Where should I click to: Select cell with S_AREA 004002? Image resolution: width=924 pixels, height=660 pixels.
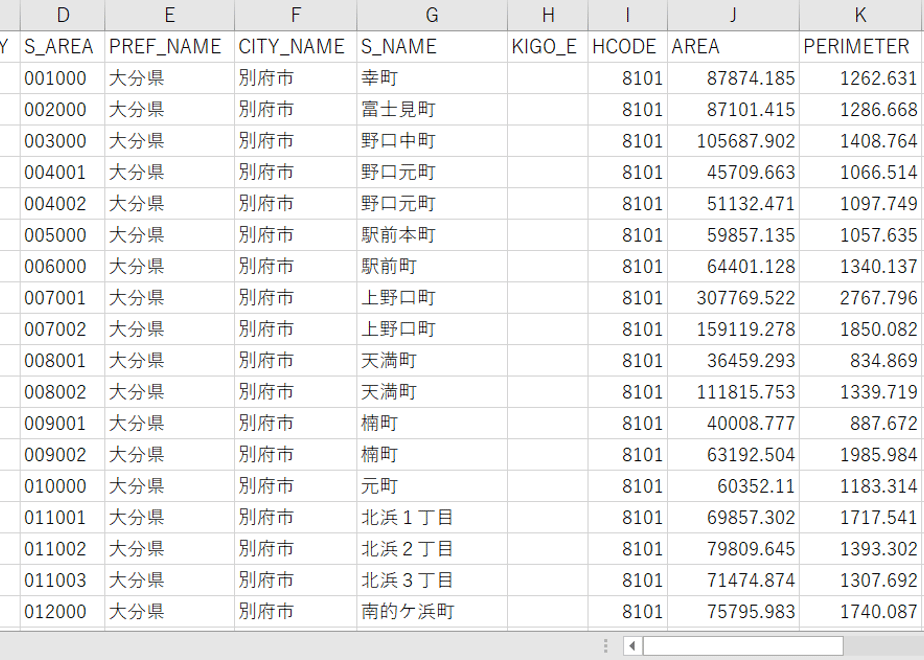tap(62, 204)
